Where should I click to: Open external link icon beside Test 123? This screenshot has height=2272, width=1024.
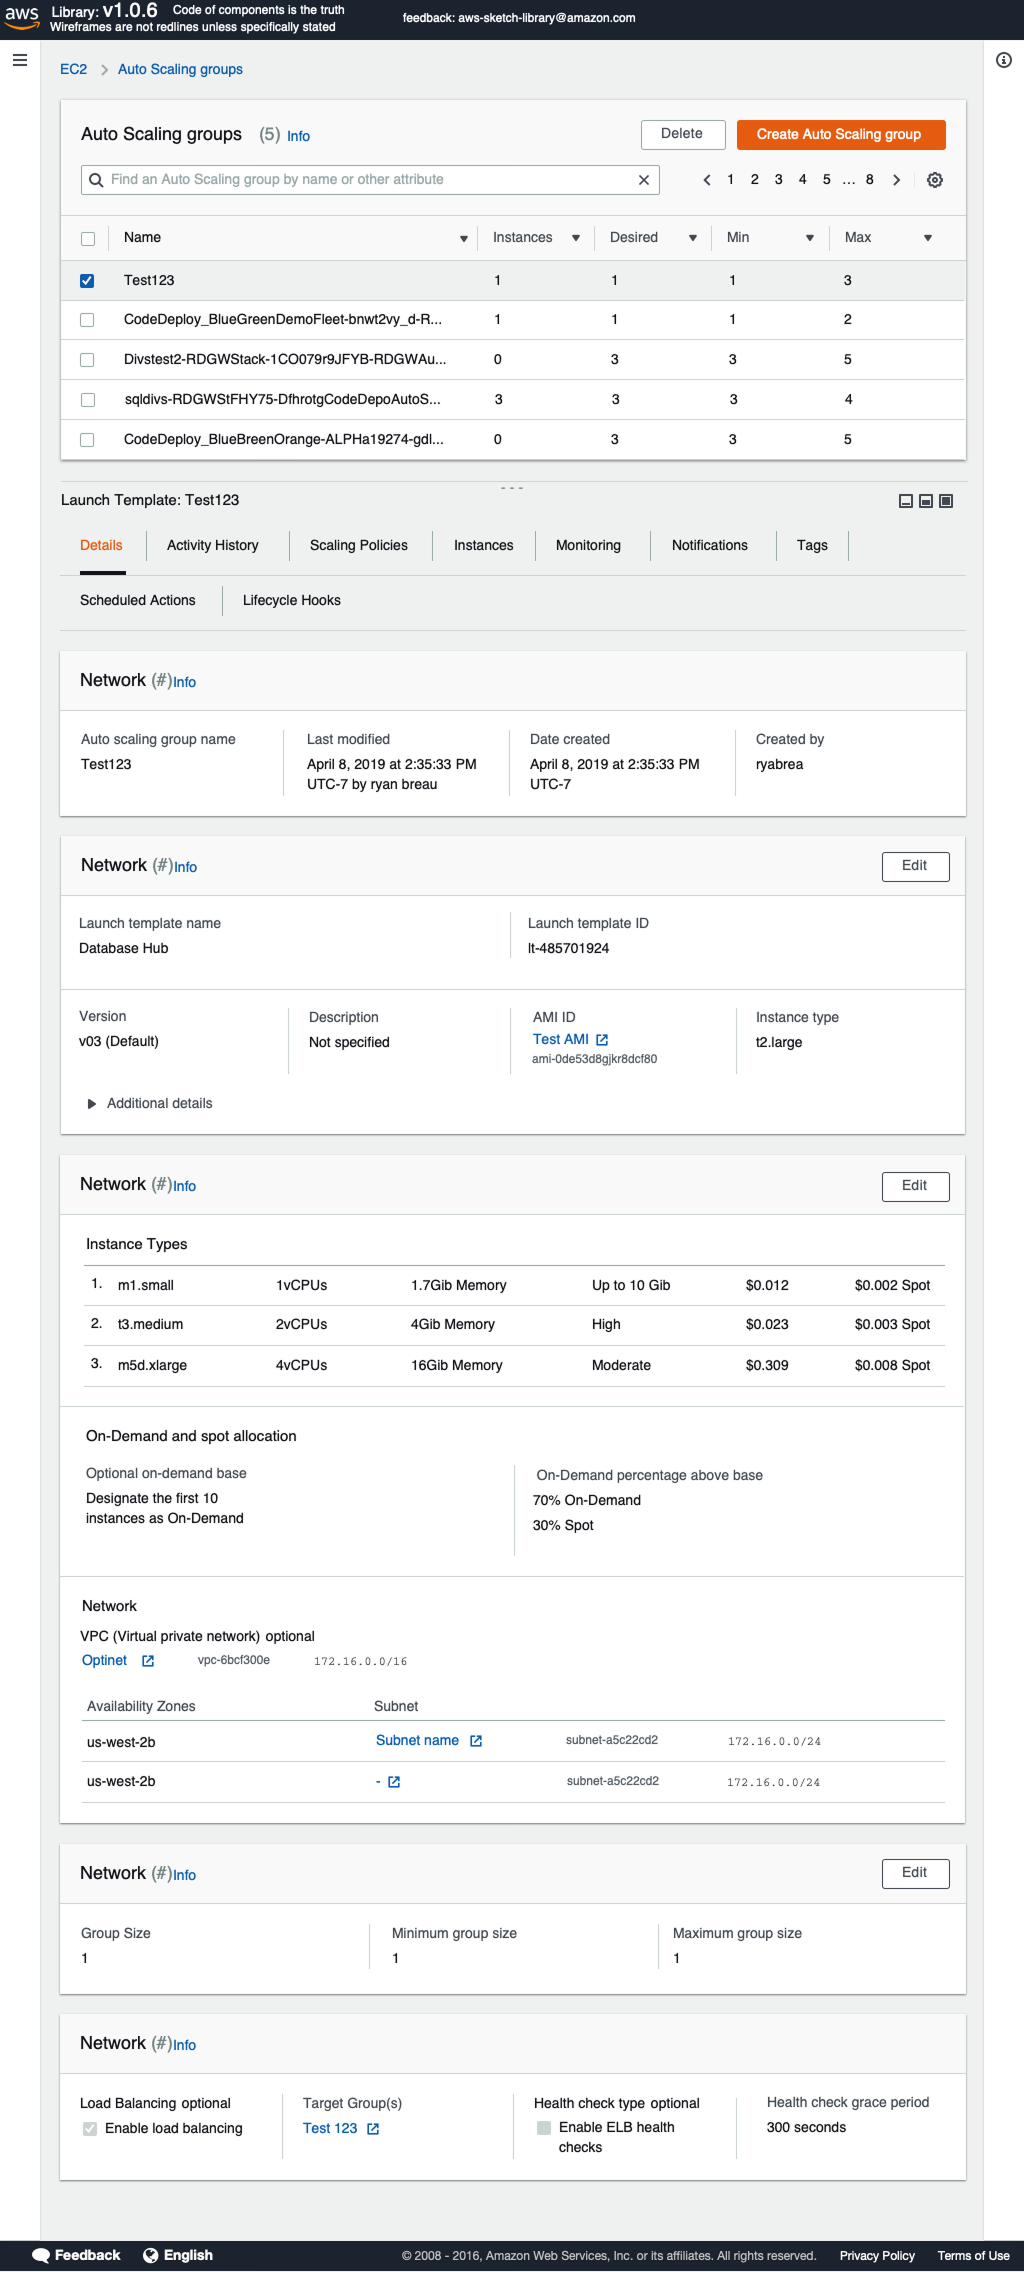pyautogui.click(x=373, y=2129)
